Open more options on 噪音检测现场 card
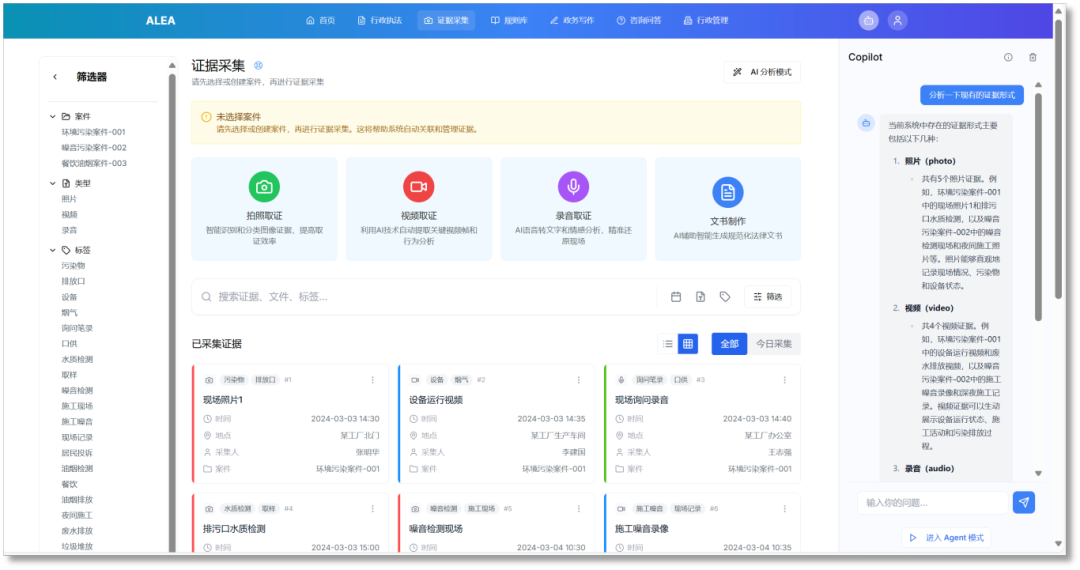This screenshot has width=1080, height=570. (x=579, y=509)
